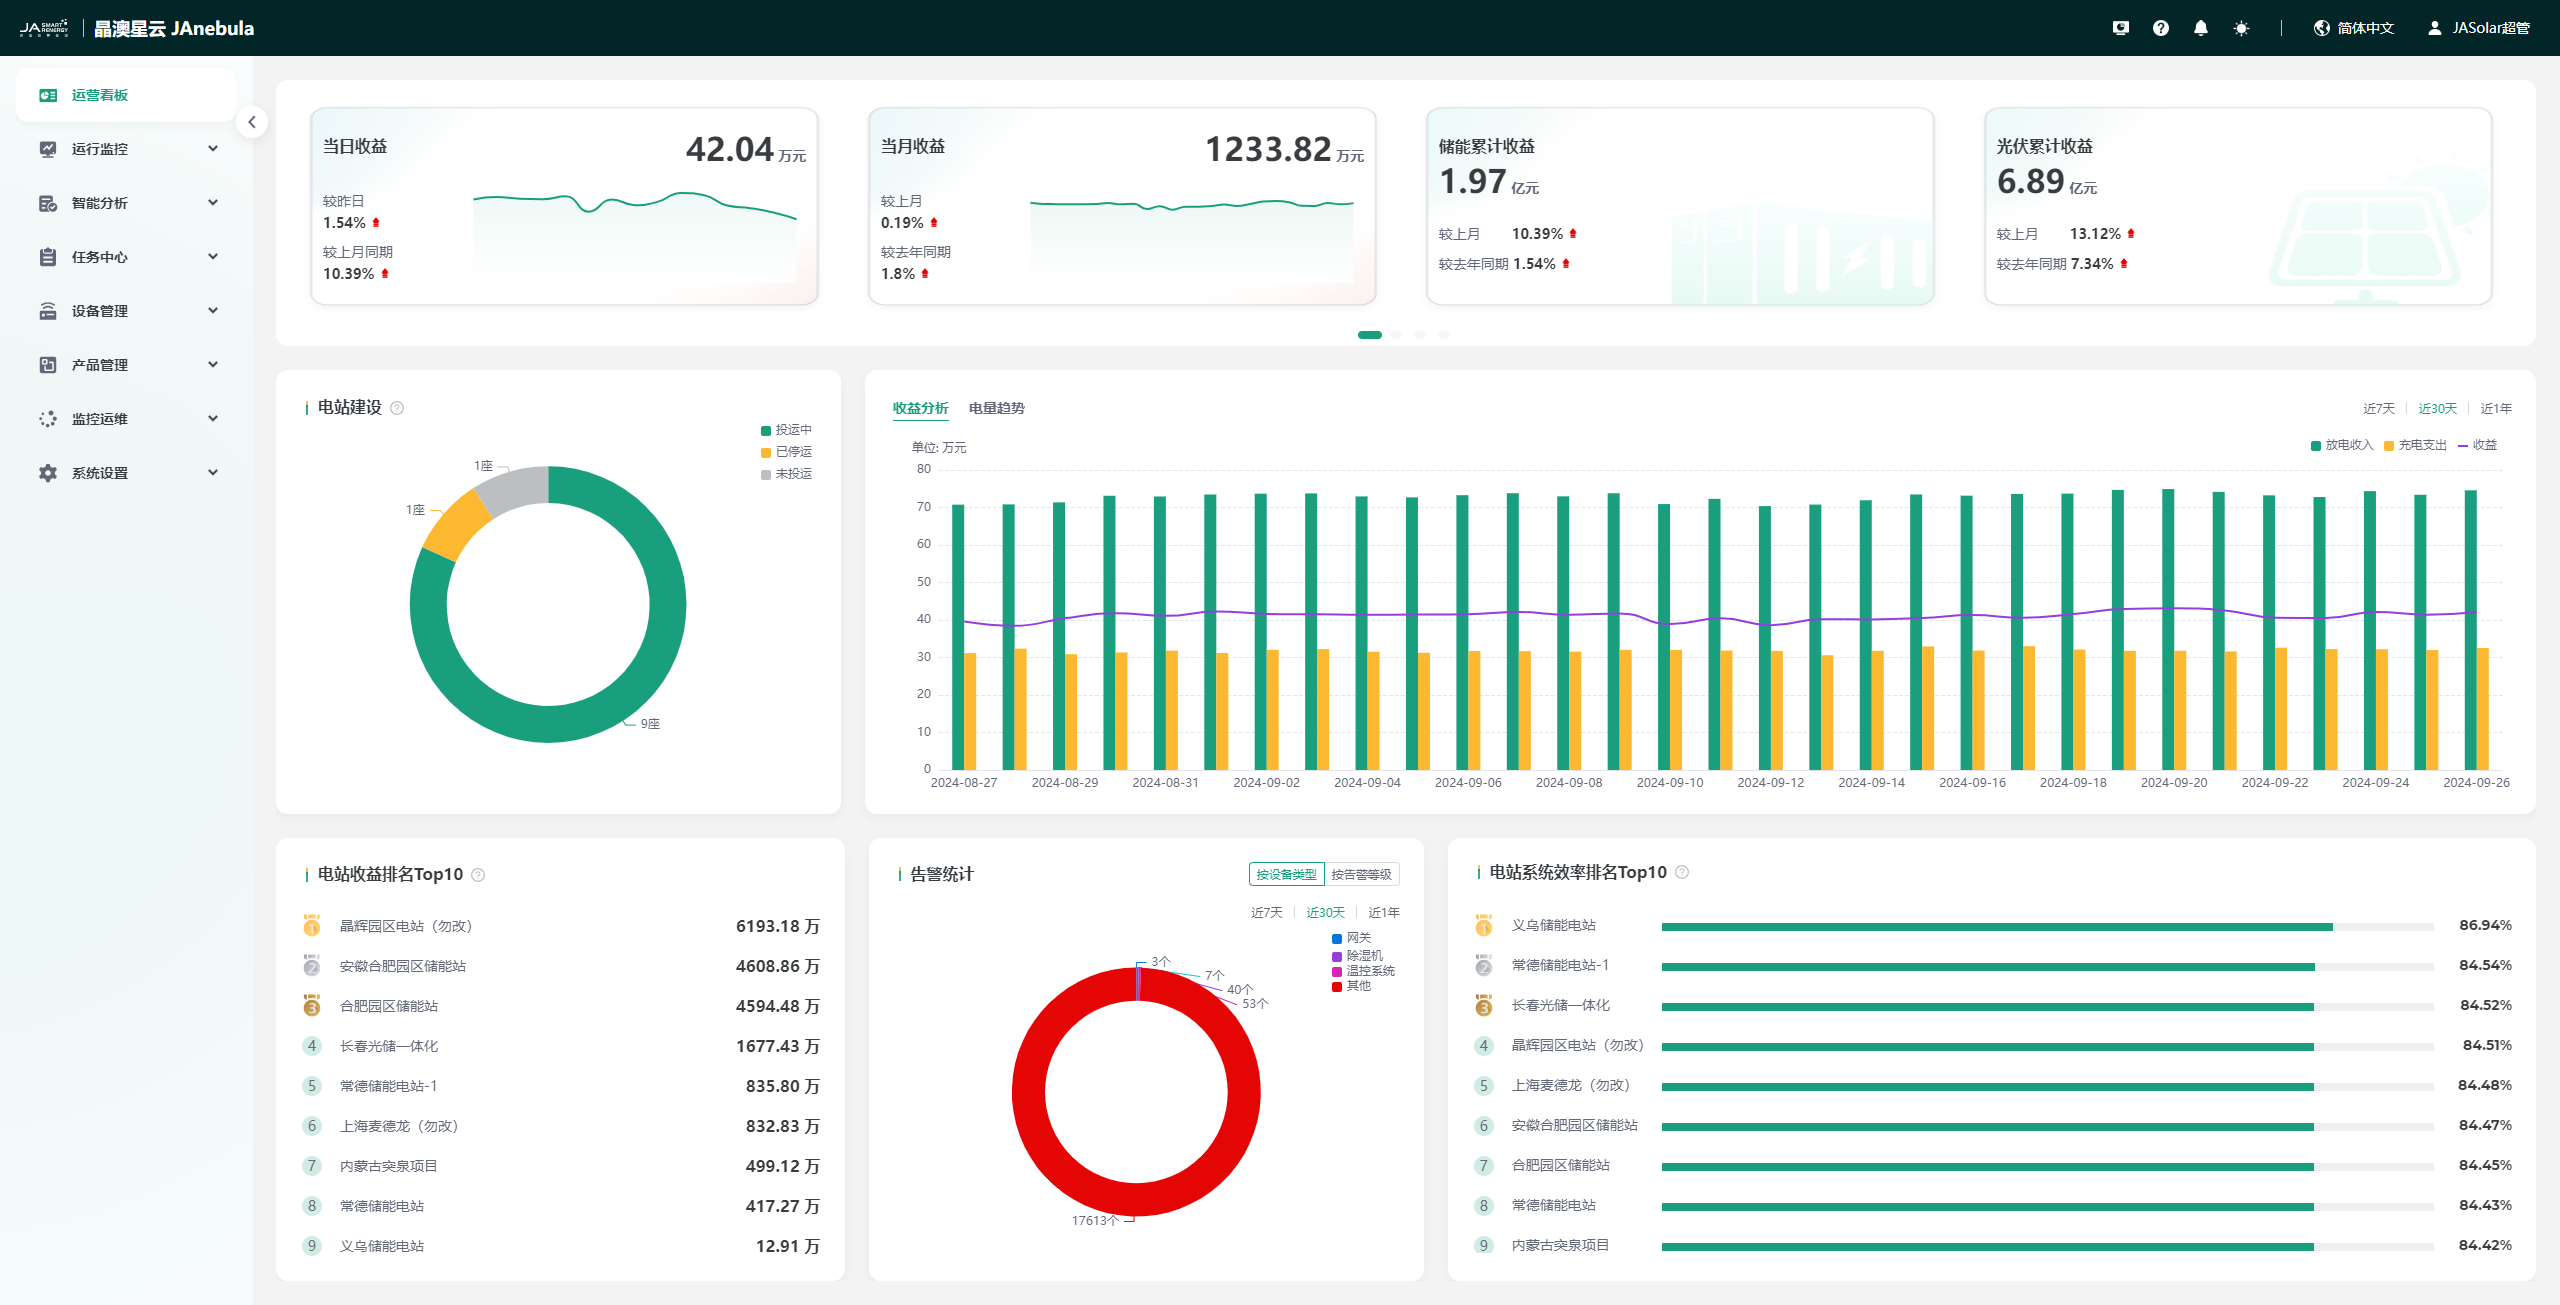Viewport: 2560px width, 1305px height.
Task: Click the globe language icon
Action: [2322, 28]
